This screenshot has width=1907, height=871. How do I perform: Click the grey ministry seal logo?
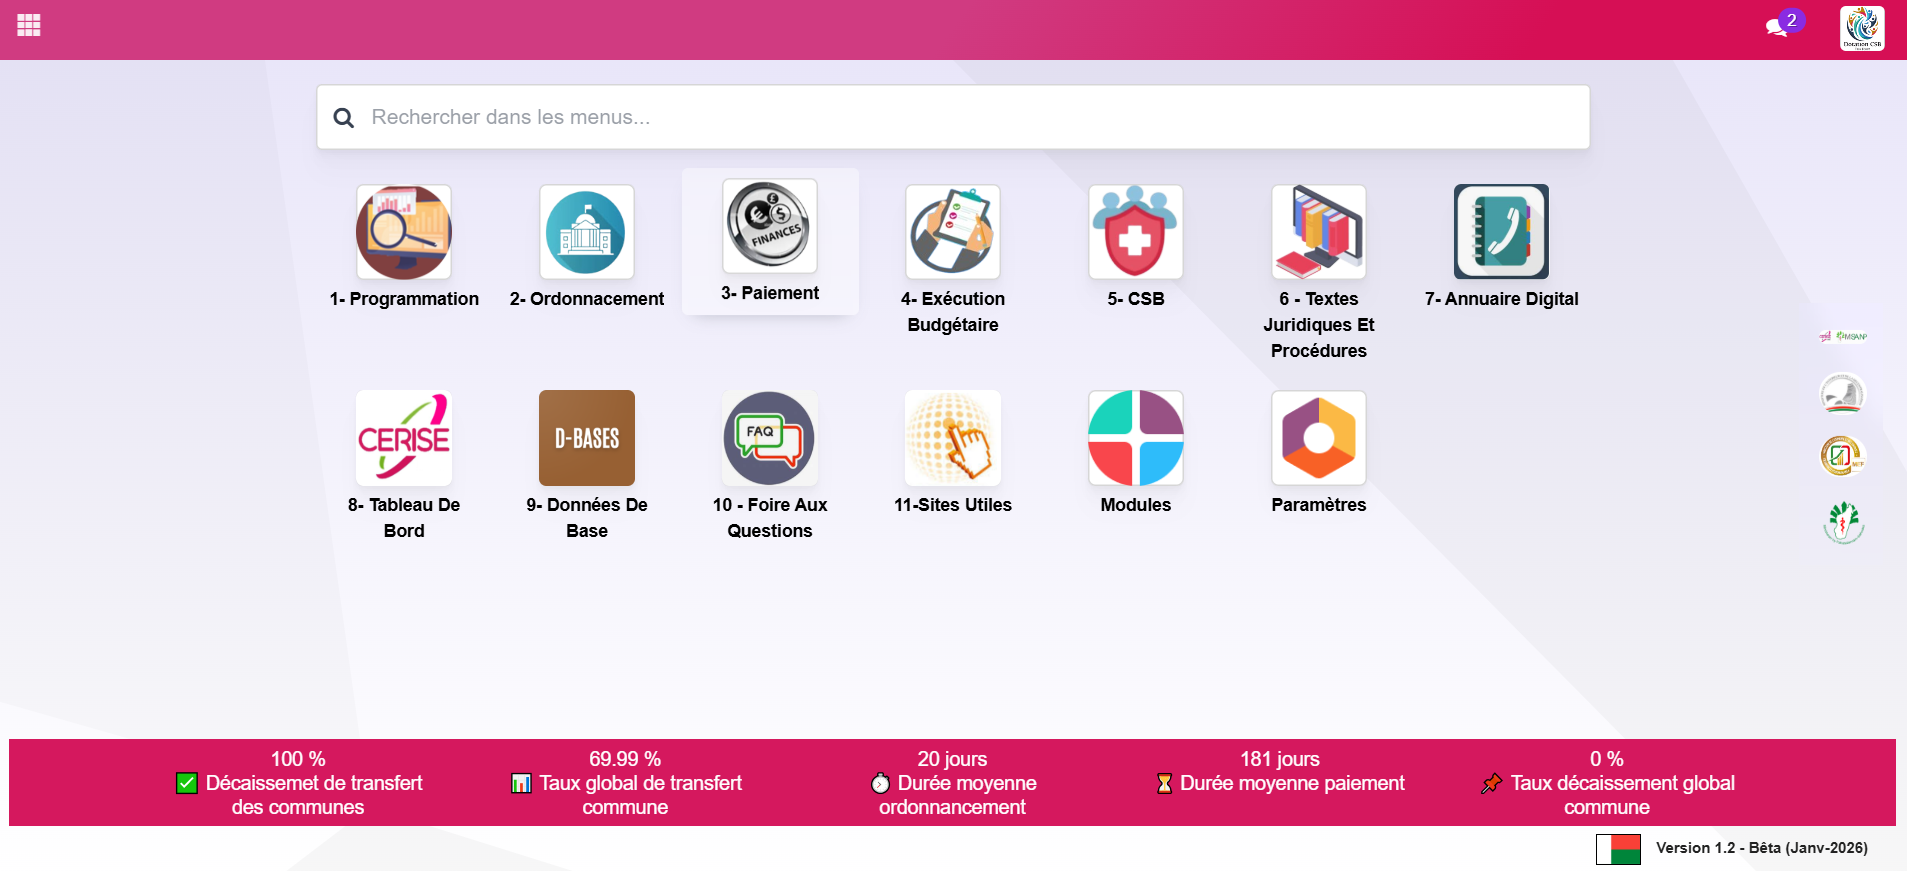[x=1843, y=393]
